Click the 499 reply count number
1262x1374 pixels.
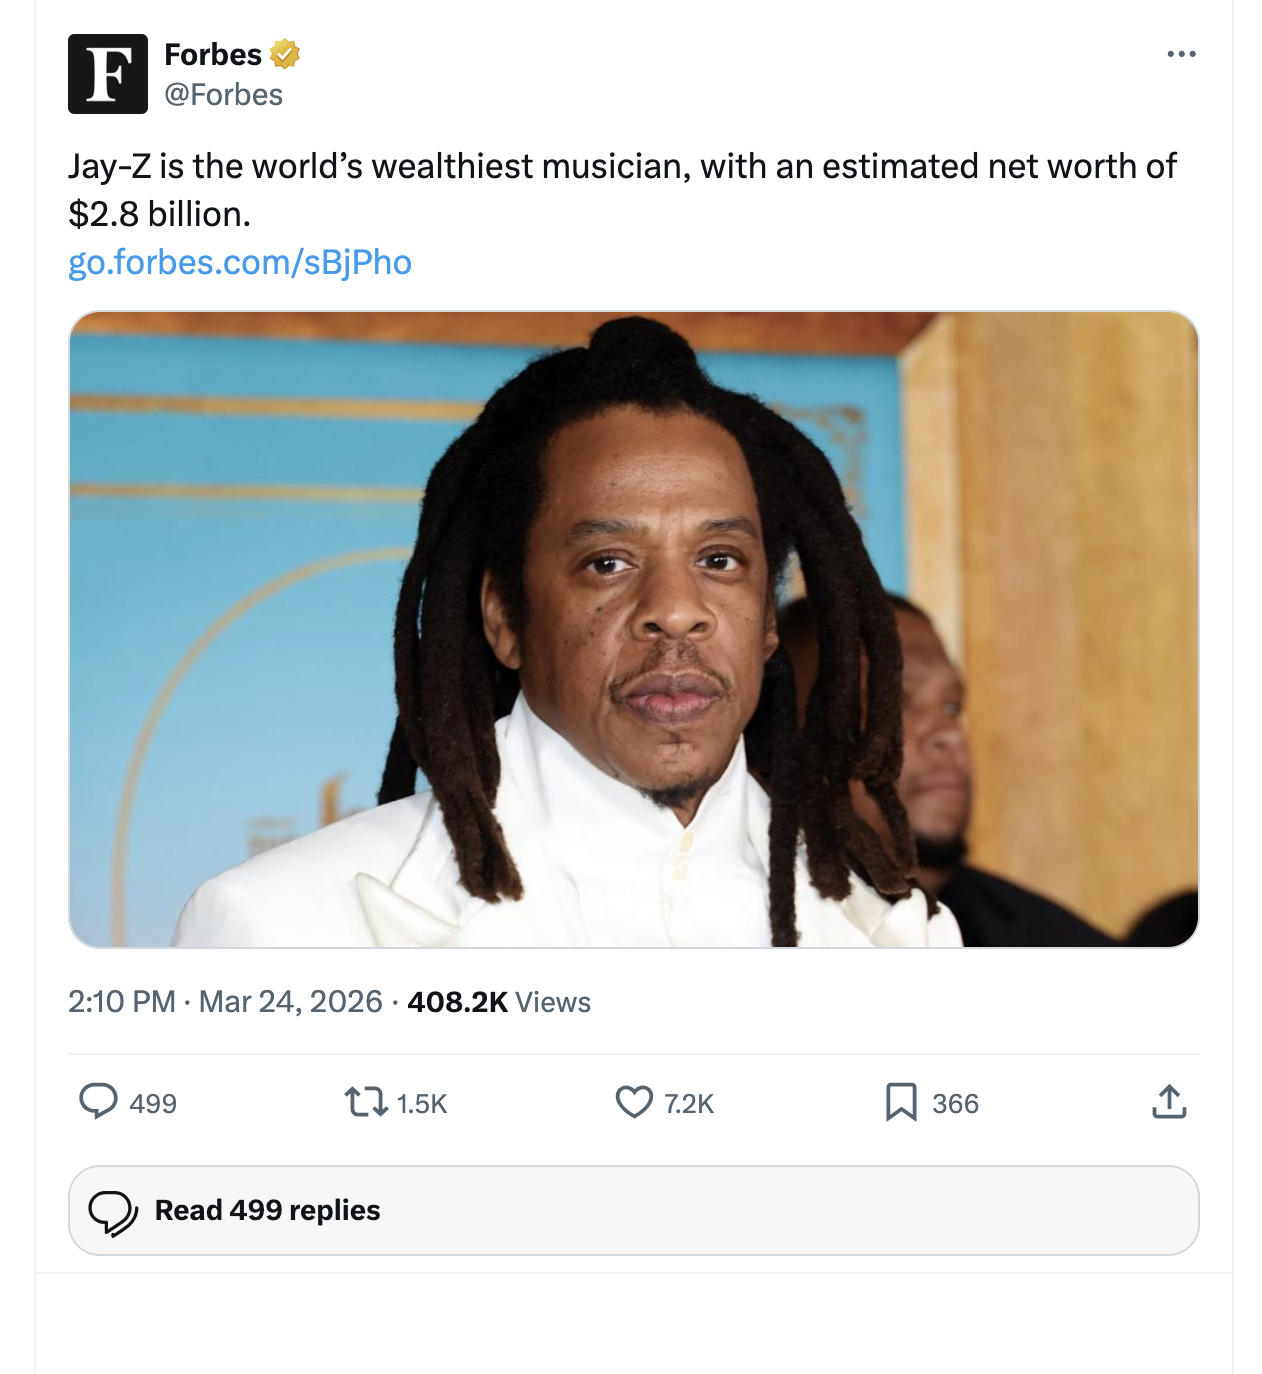tap(153, 1104)
